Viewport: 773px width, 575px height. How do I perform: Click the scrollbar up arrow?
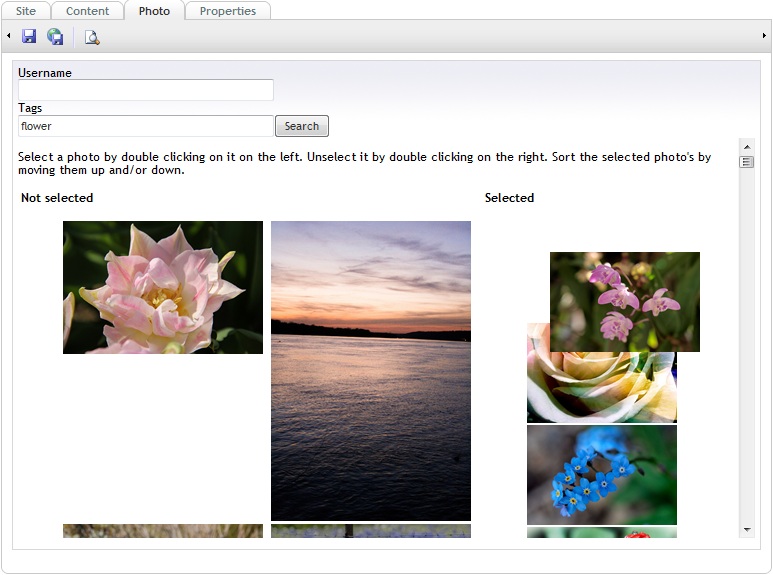[747, 147]
